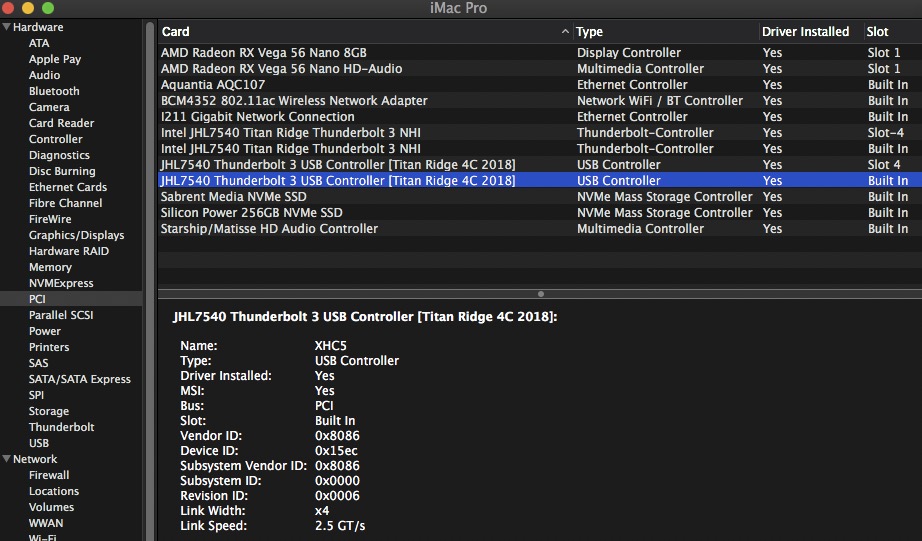
Task: Select Fibre Channel in the sidebar
Action: pos(65,203)
